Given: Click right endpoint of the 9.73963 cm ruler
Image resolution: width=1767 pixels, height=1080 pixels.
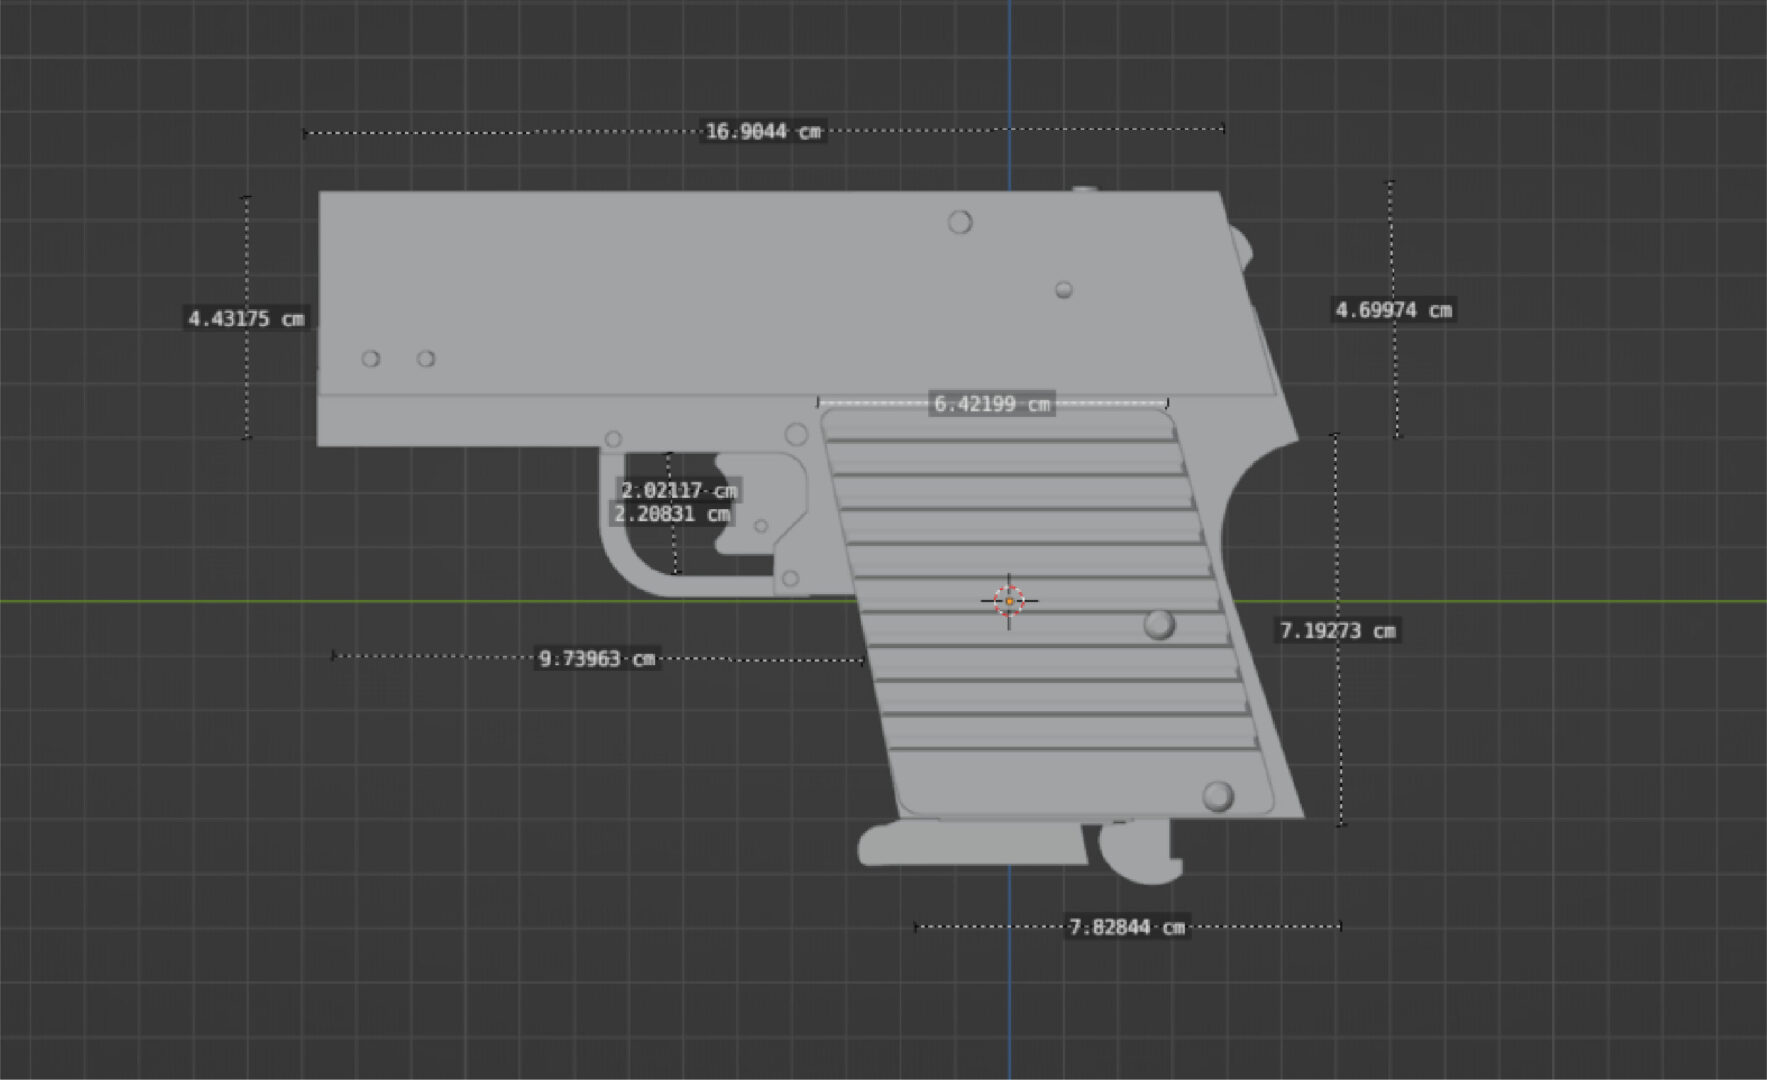Looking at the screenshot, I should pos(863,660).
